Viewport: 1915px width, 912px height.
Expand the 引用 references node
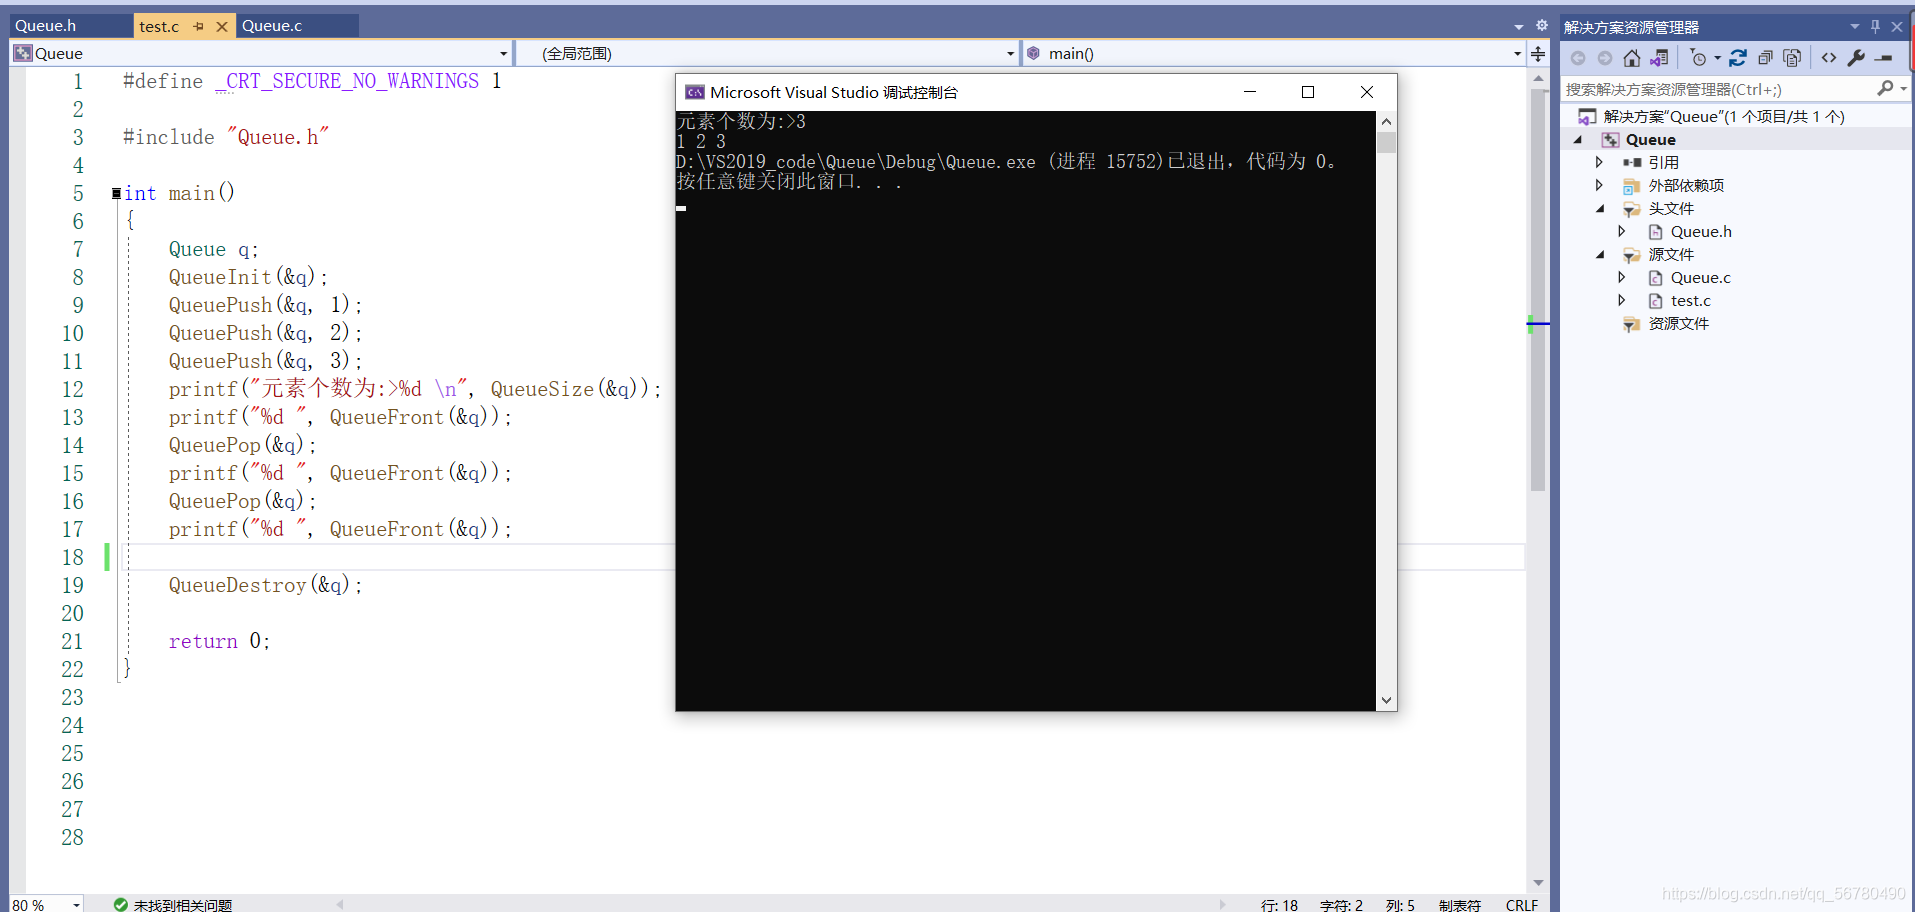[x=1599, y=162]
